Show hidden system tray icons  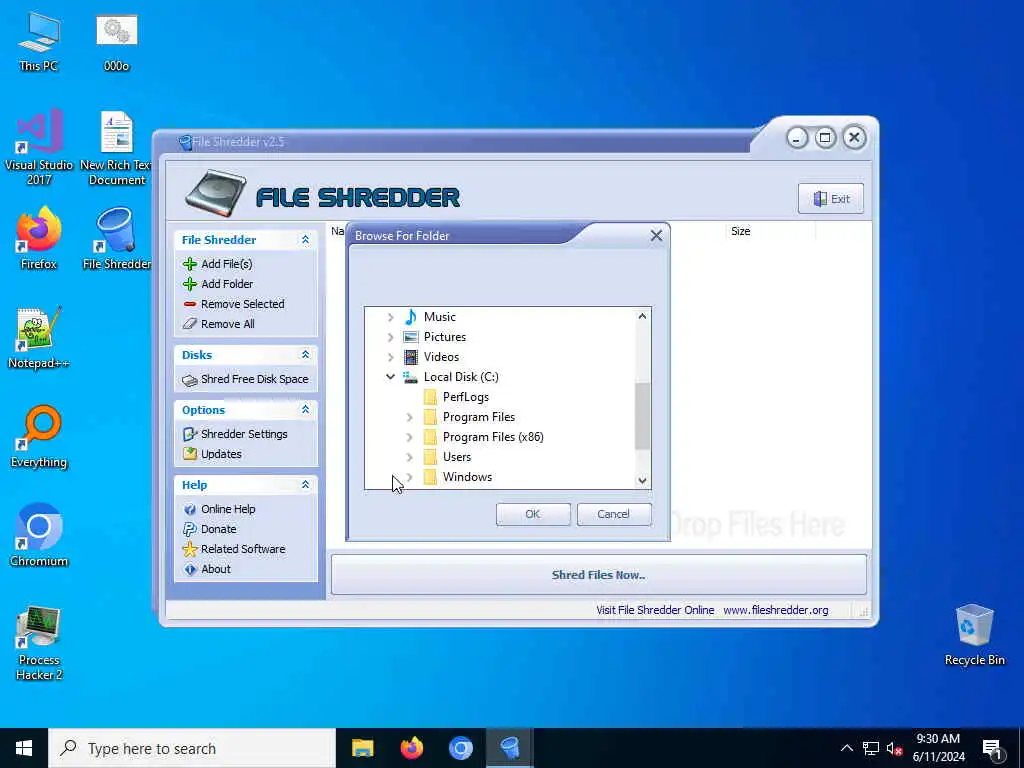click(846, 748)
